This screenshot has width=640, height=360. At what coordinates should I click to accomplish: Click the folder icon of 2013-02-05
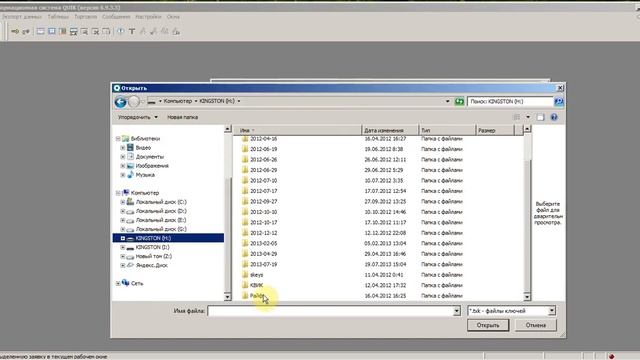tap(245, 243)
